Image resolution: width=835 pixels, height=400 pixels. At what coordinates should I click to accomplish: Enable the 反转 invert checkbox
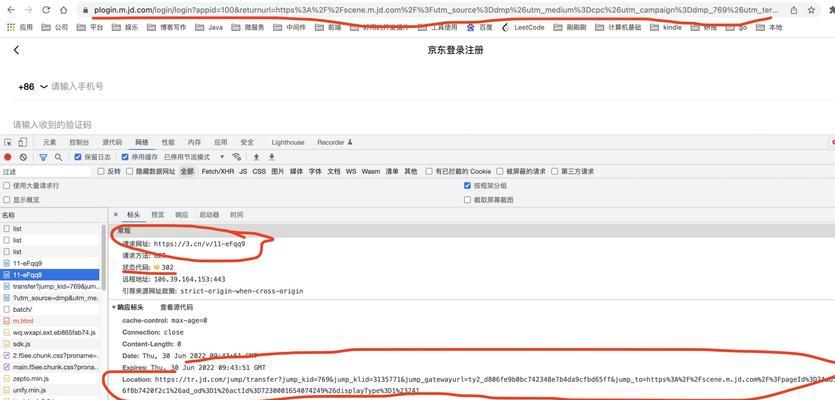pos(101,172)
